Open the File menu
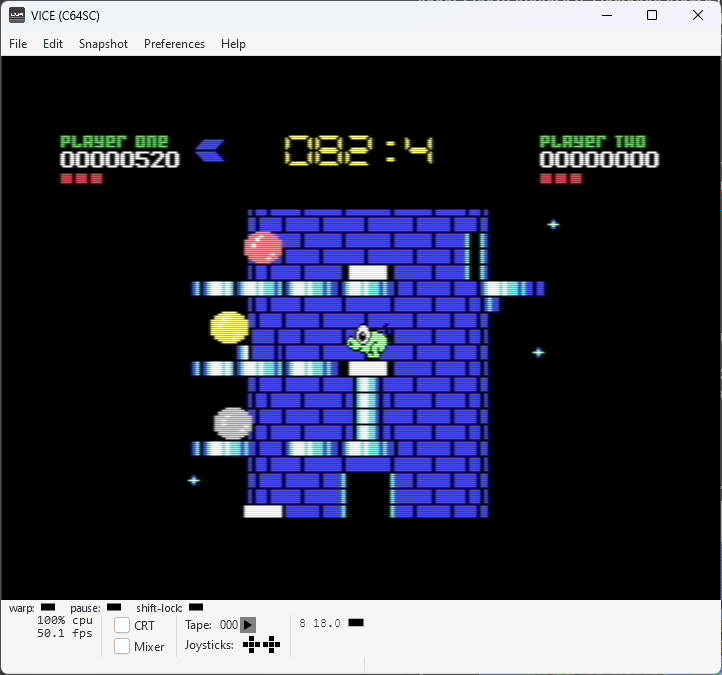 coord(18,44)
